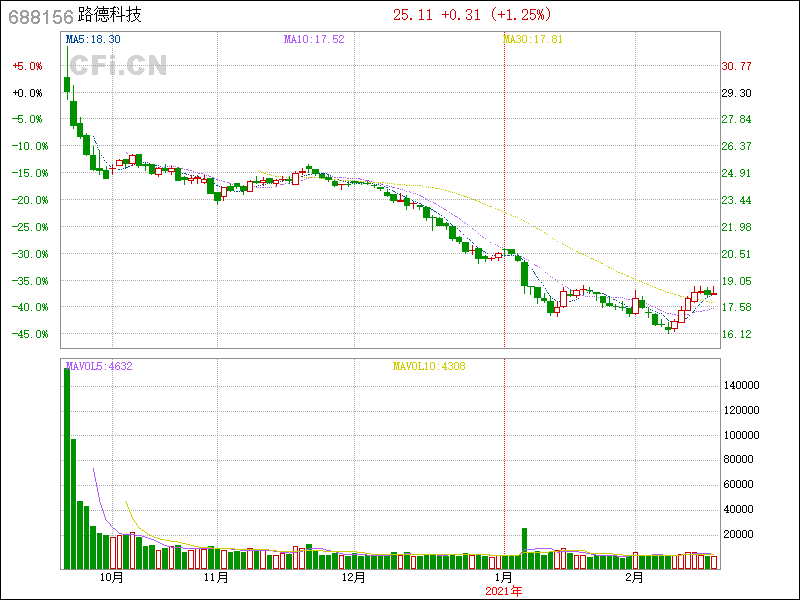Select the MA30:17.81 indicator label
The height and width of the screenshot is (600, 800).
click(533, 39)
